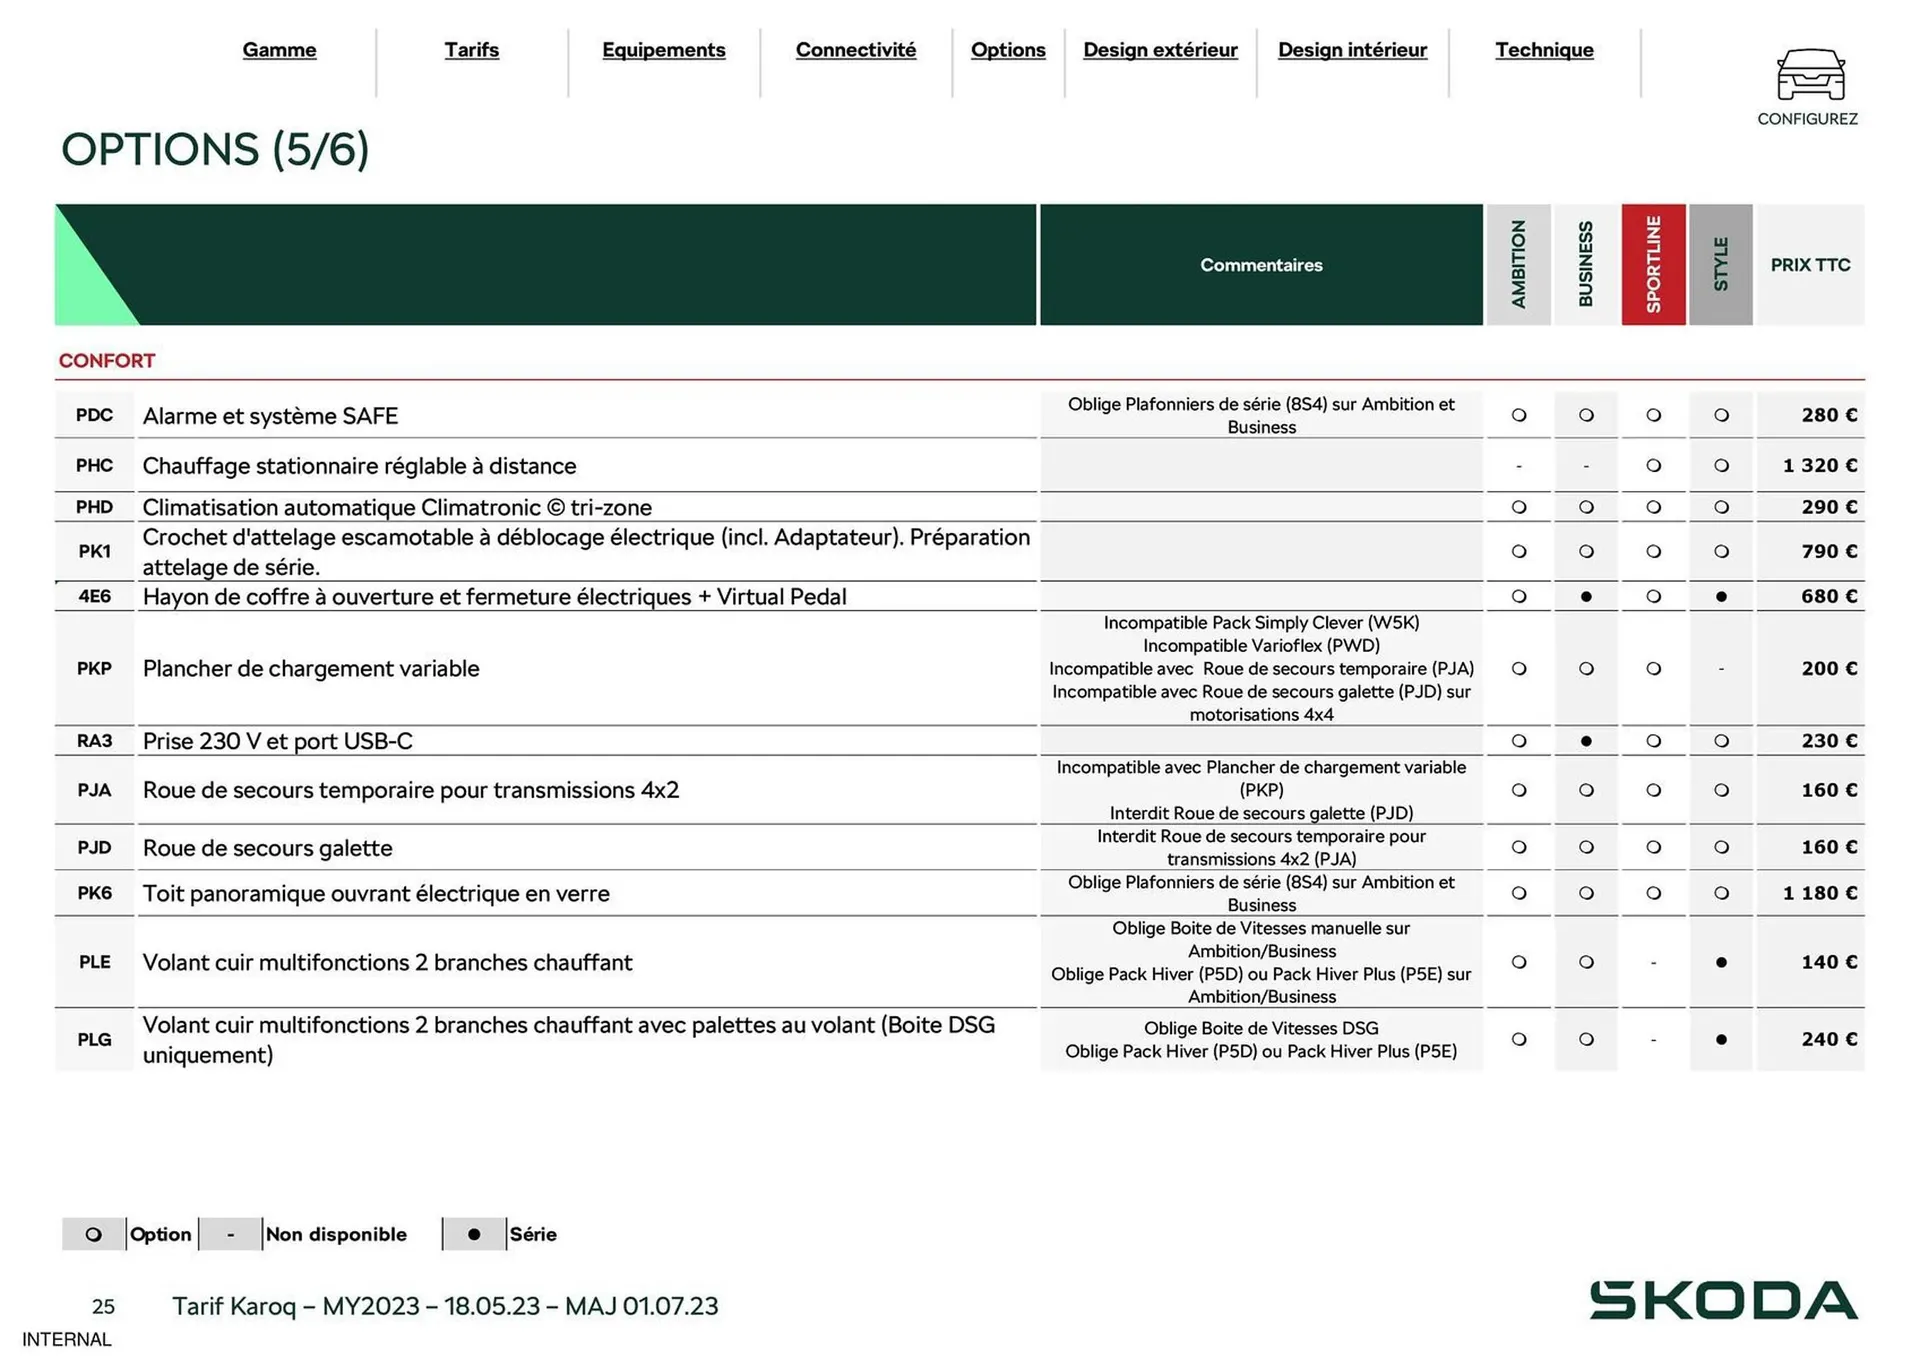Click Style circle for Crochet d'attelage PK1

(1721, 551)
